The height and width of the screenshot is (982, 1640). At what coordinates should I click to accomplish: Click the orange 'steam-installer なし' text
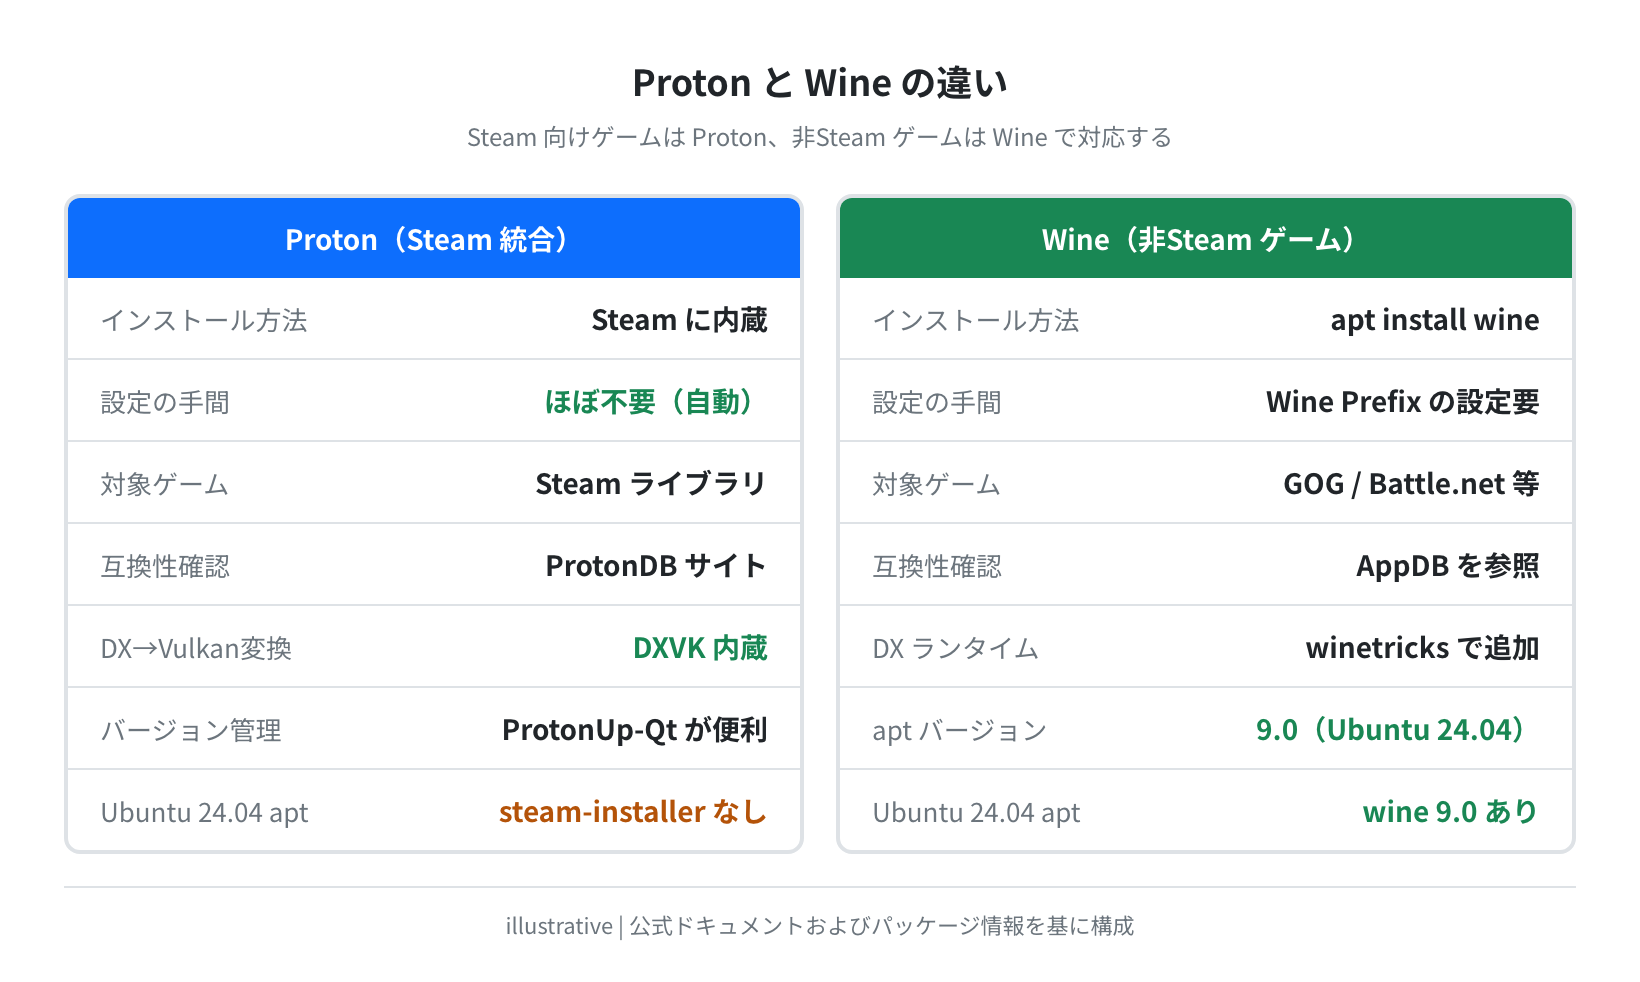(x=633, y=812)
